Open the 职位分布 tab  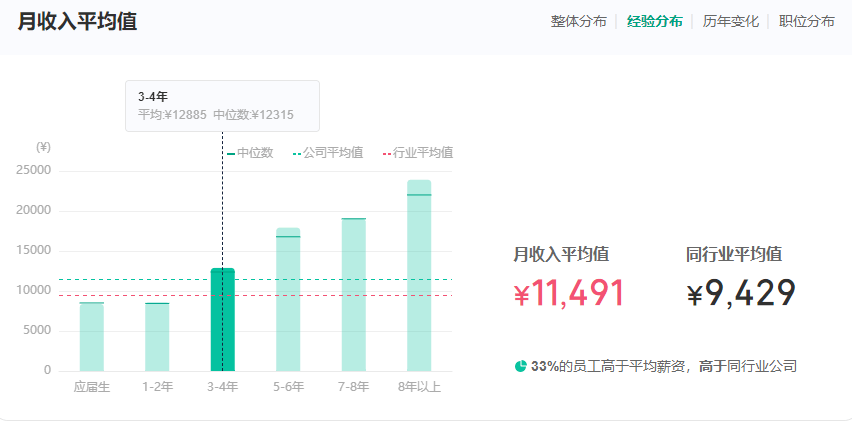point(806,21)
